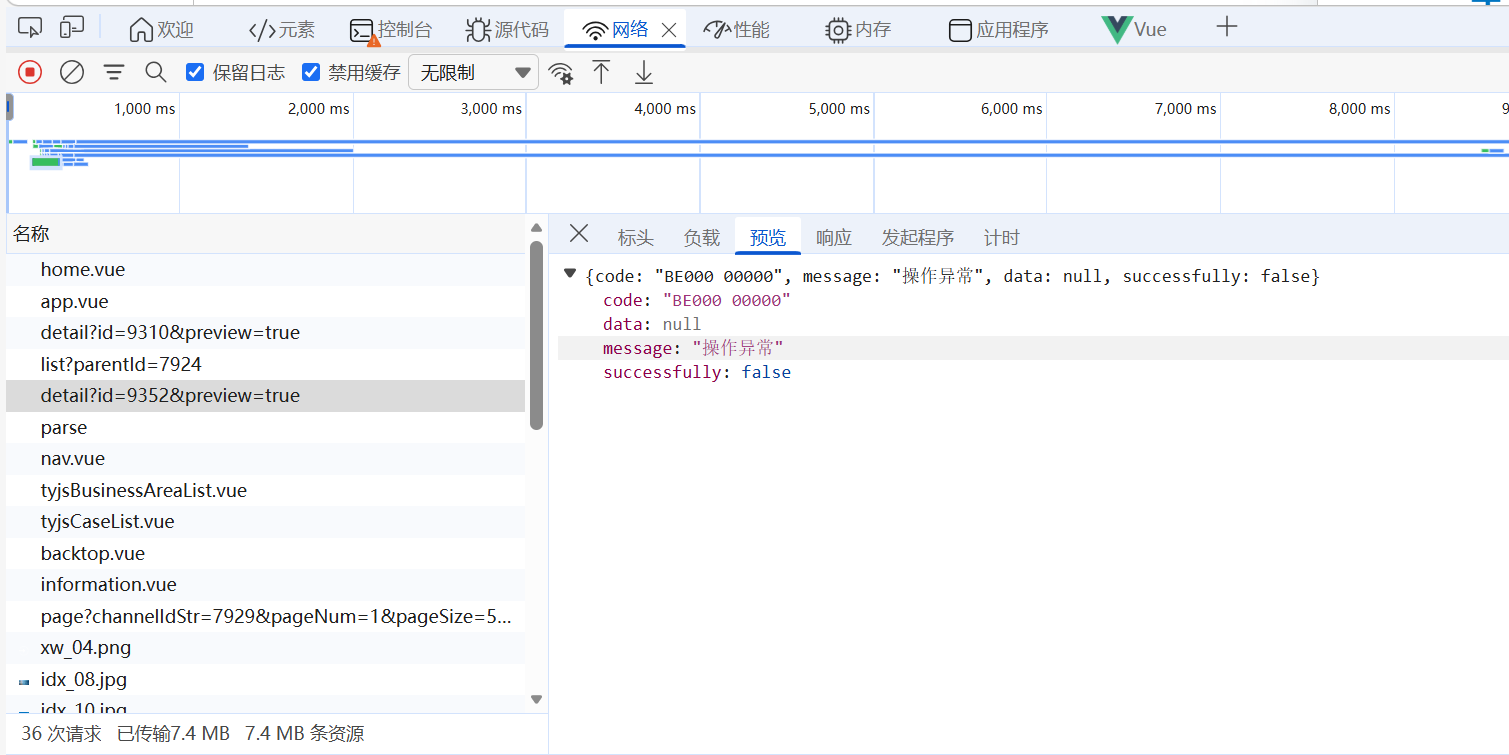Collapse the JSON response object triangle
This screenshot has width=1509, height=755.
[x=570, y=274]
